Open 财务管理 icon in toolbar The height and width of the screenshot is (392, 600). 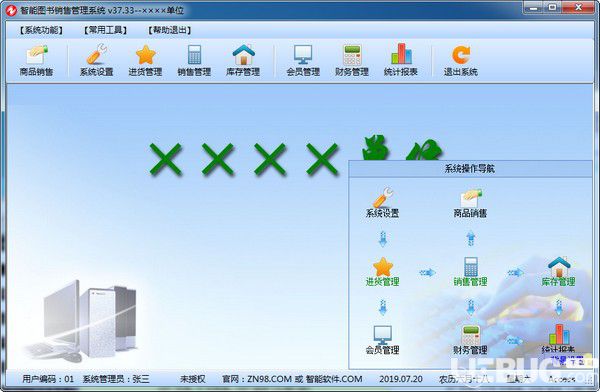(352, 60)
